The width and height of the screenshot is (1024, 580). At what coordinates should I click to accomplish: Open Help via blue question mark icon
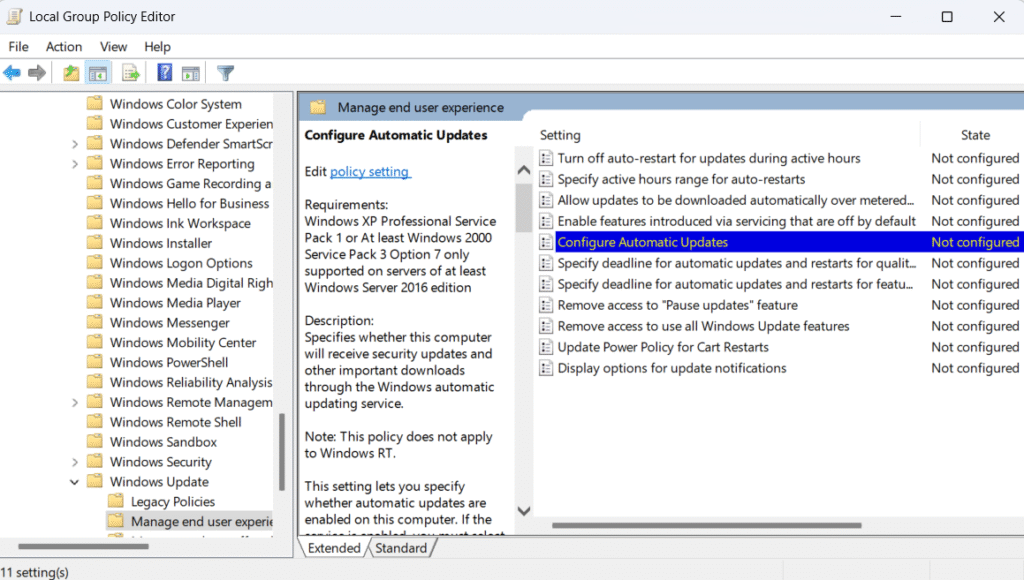(x=165, y=73)
